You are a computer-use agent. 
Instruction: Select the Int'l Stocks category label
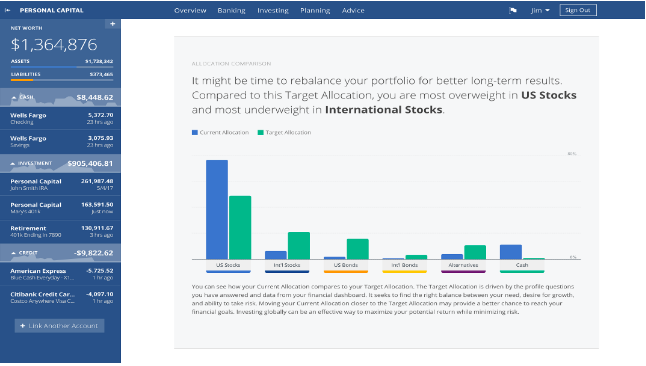coord(287,265)
